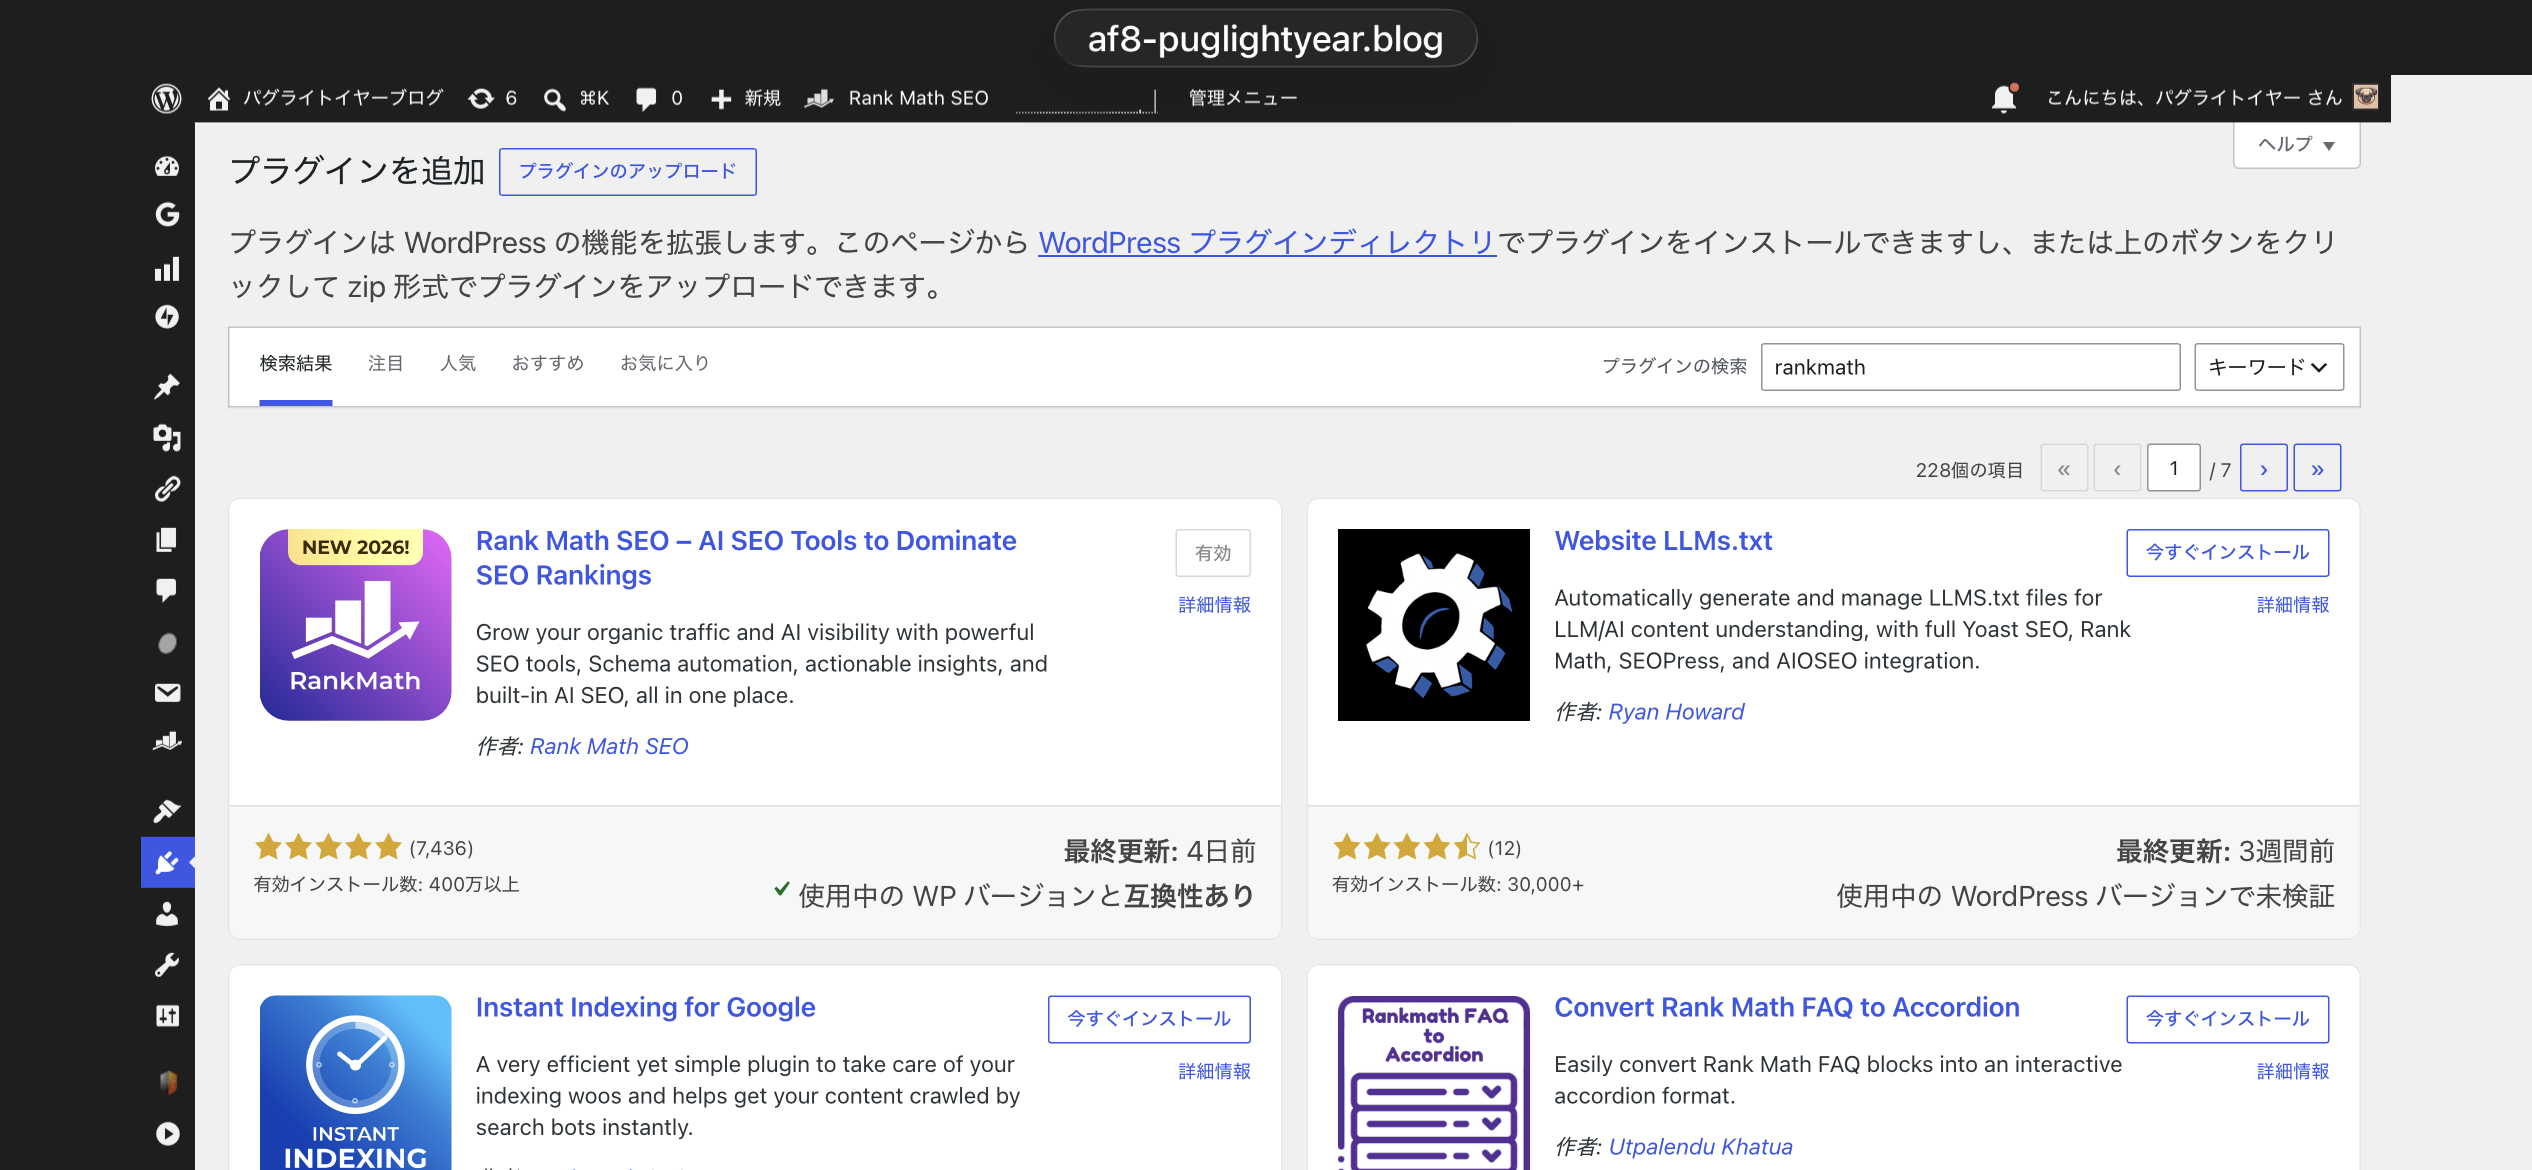Open 管理メニュー in the admin bar
The width and height of the screenshot is (2532, 1170).
click(x=1243, y=98)
